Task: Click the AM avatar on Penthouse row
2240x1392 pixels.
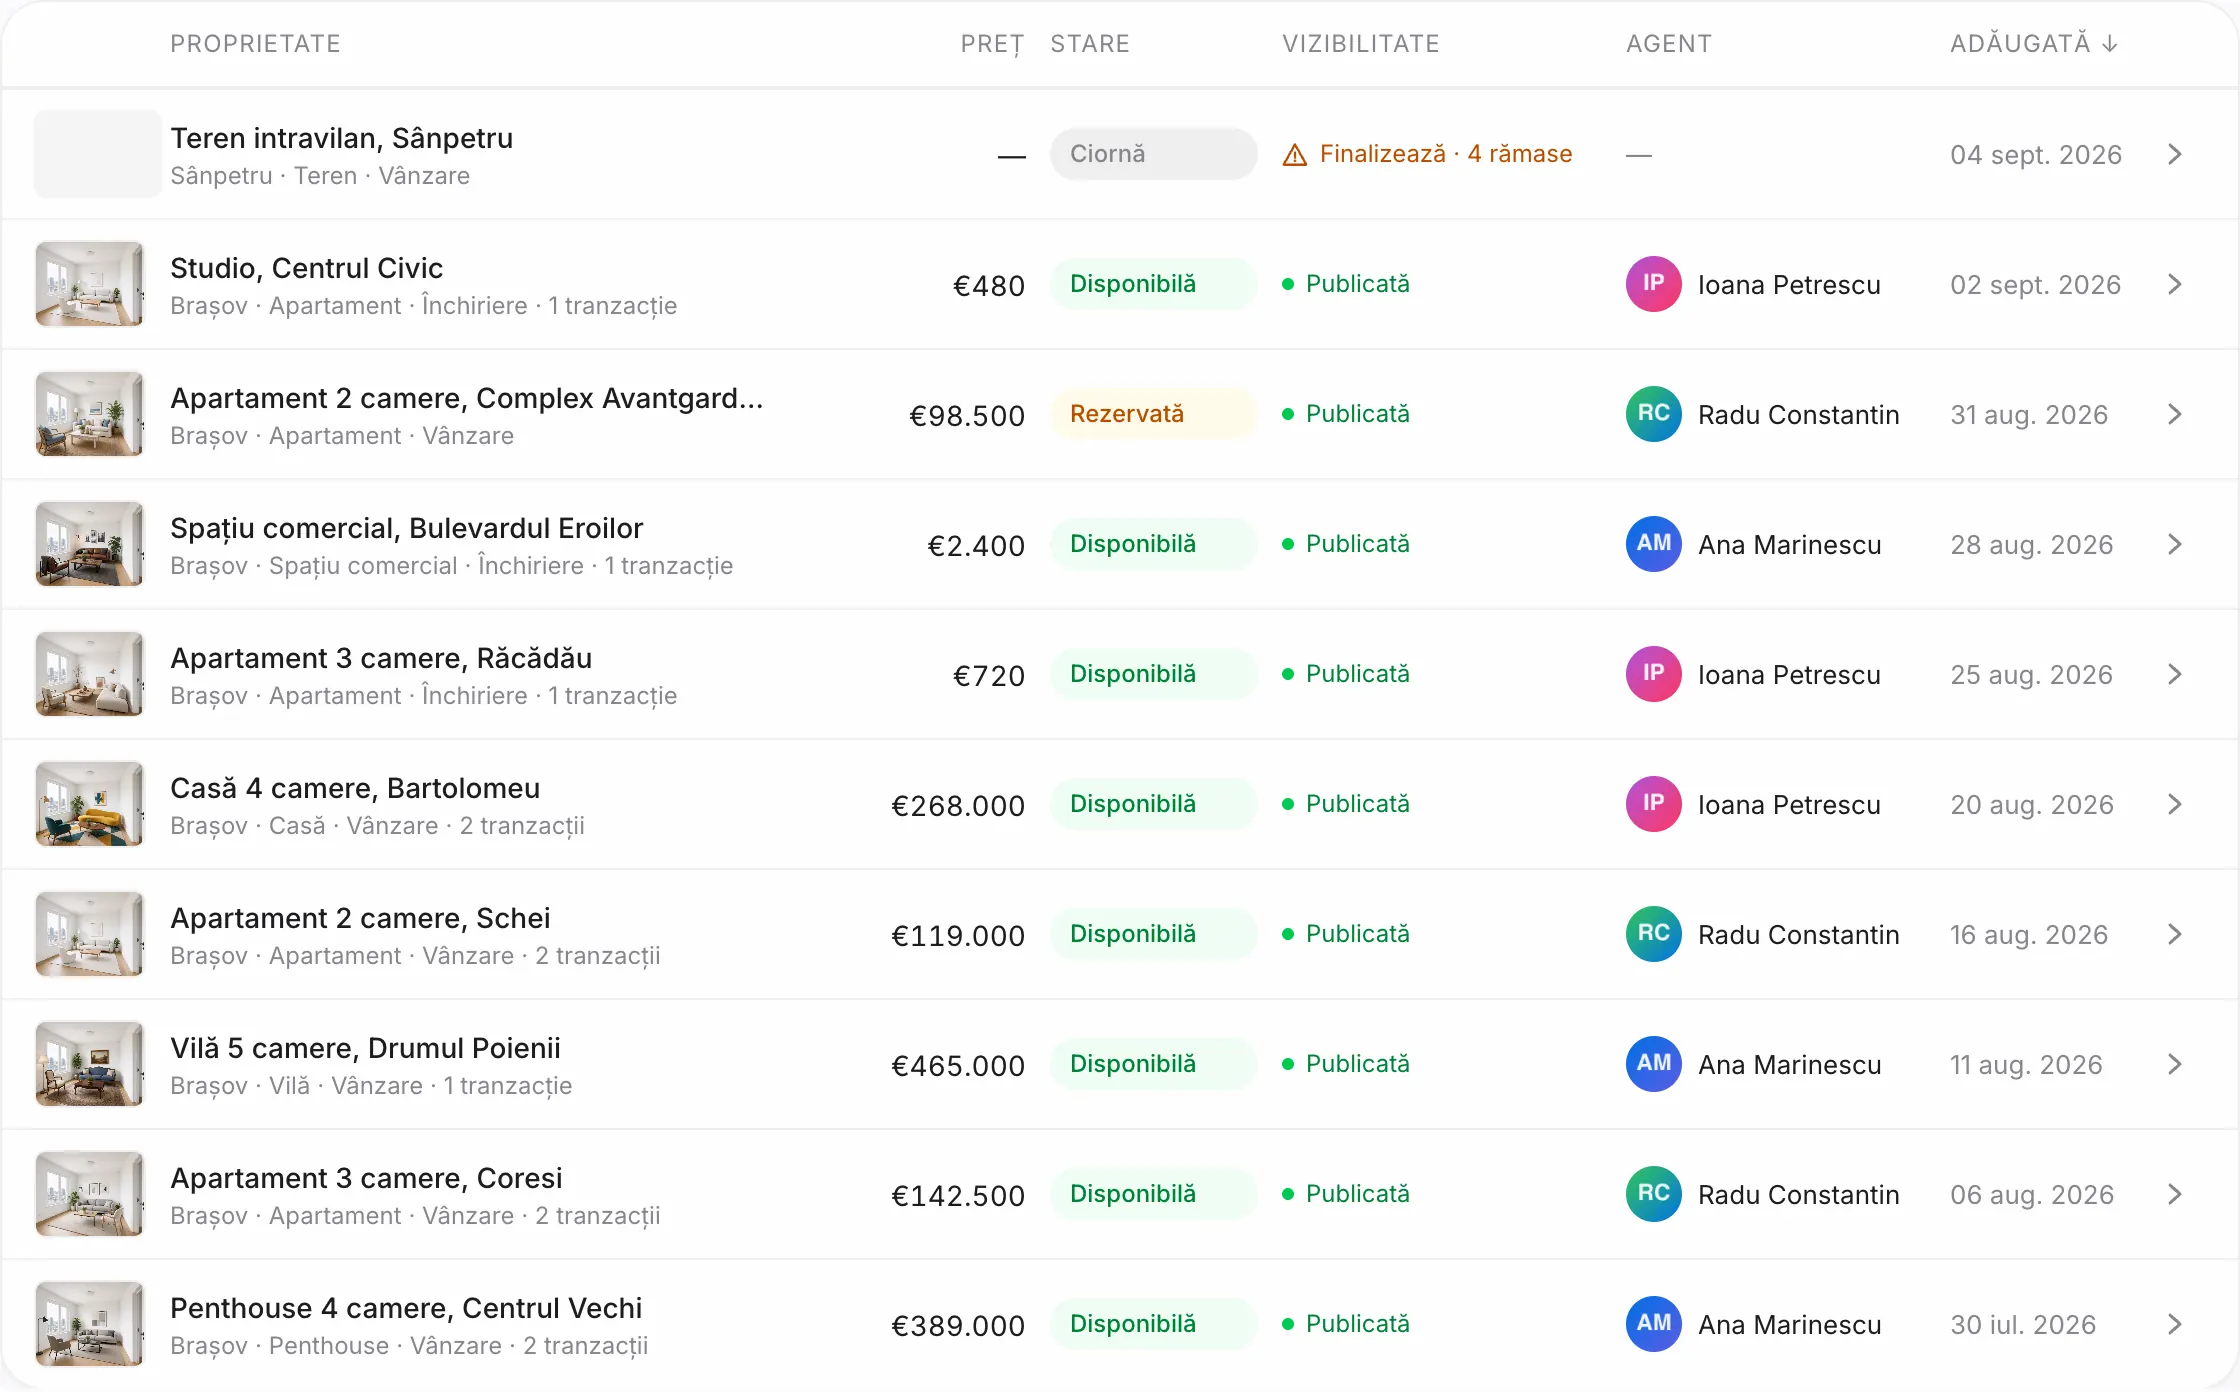Action: coord(1654,1324)
